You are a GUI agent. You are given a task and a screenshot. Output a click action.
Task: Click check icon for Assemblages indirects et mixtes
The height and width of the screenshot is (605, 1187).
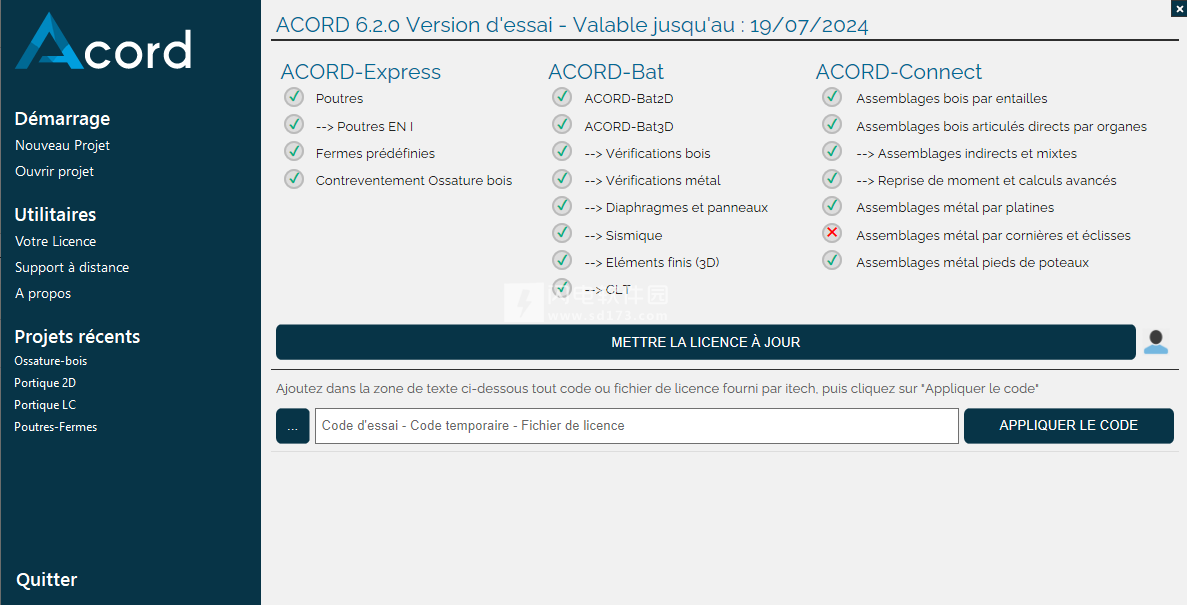pos(832,151)
